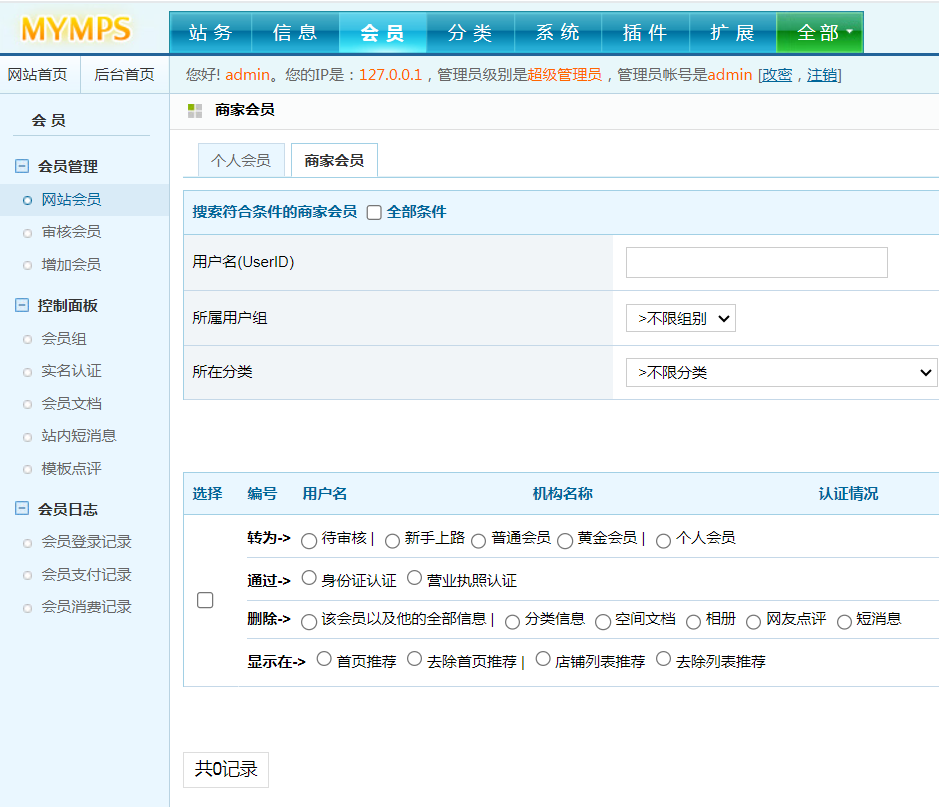Screen dimensions: 939x807
Task: Open the 系统 top menu
Action: coord(558,32)
